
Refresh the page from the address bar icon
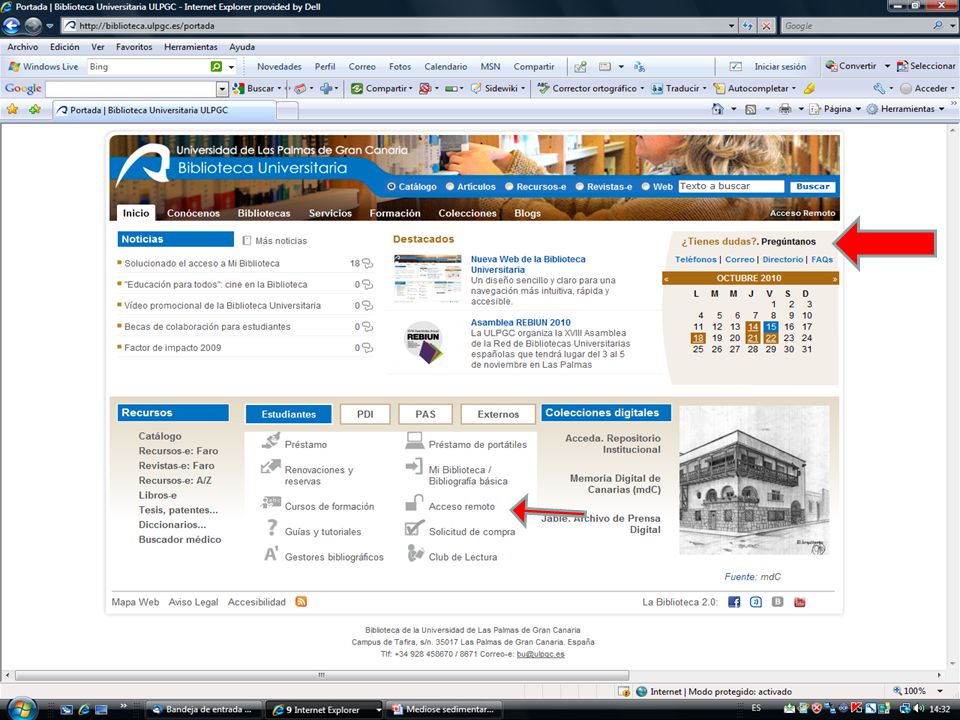point(748,26)
